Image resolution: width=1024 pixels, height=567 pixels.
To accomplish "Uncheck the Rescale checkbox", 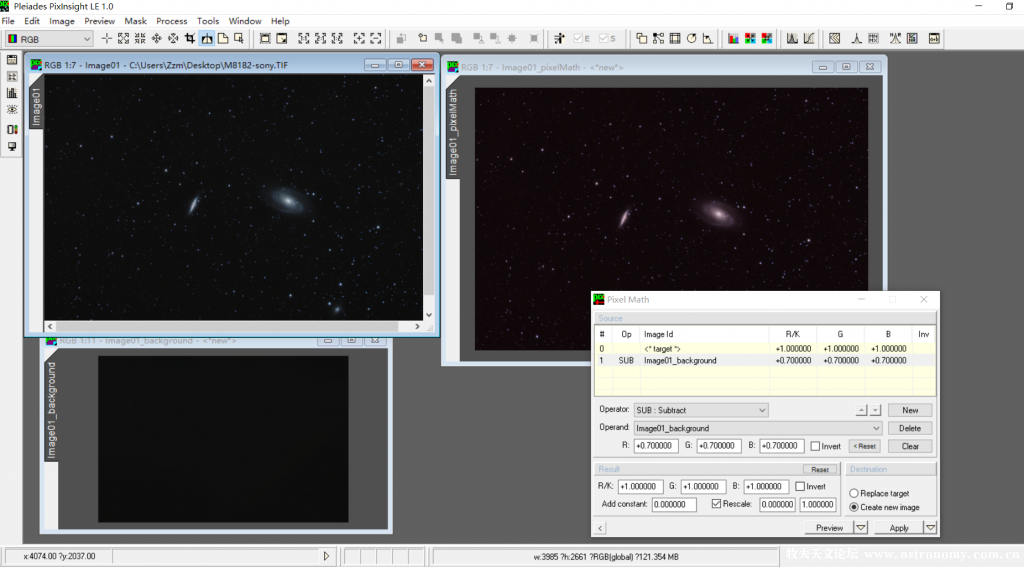I will click(x=716, y=504).
